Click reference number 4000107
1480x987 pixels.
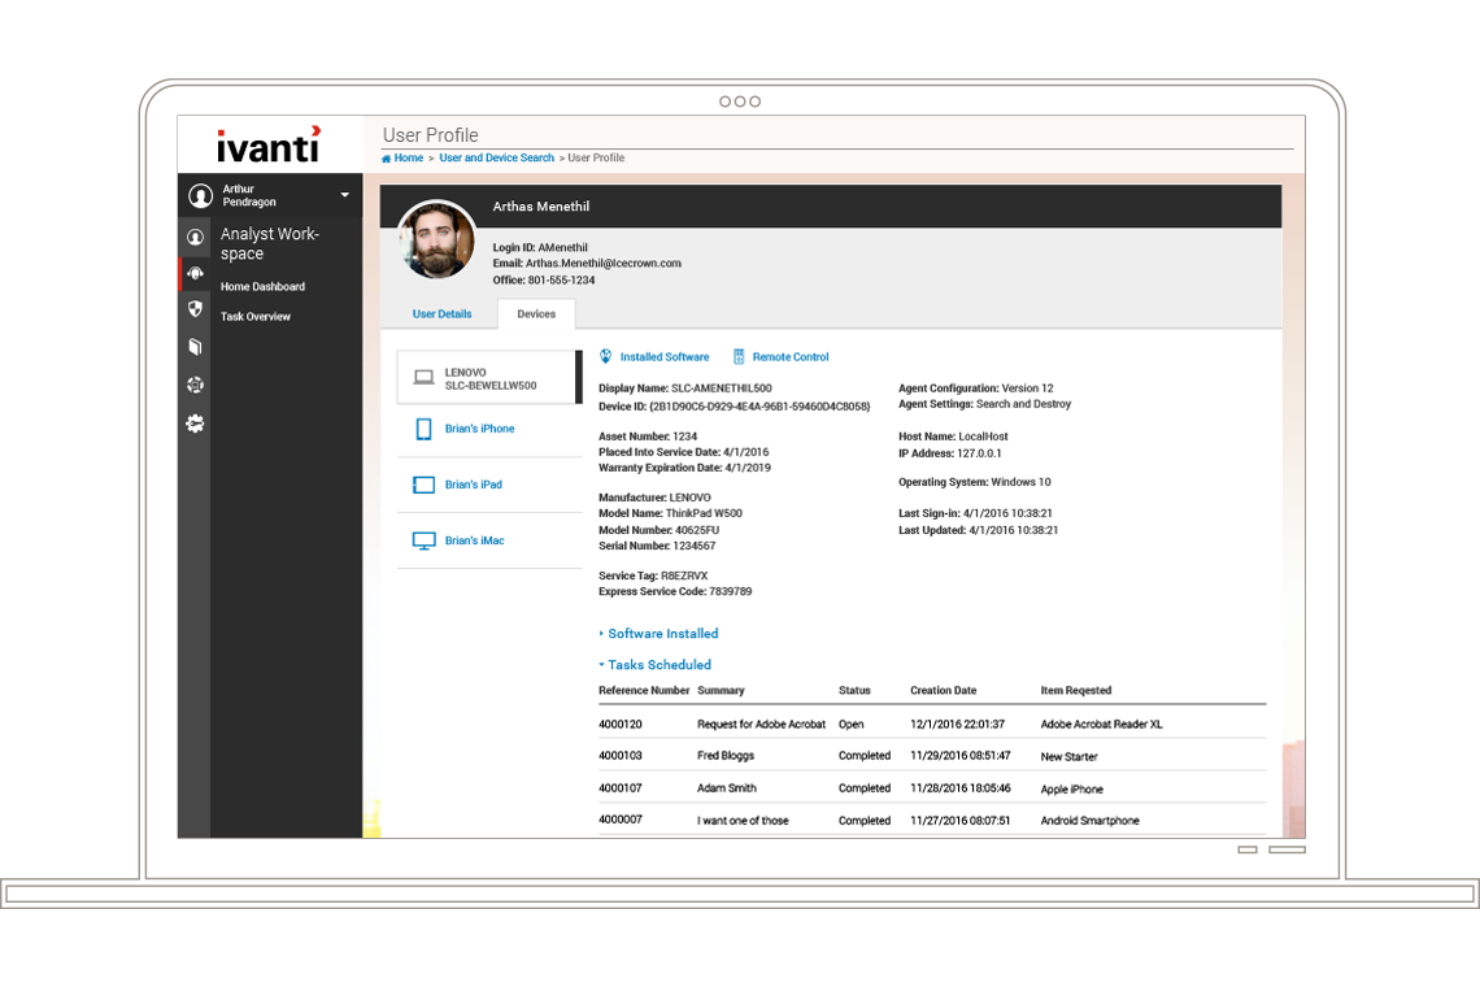coord(620,789)
